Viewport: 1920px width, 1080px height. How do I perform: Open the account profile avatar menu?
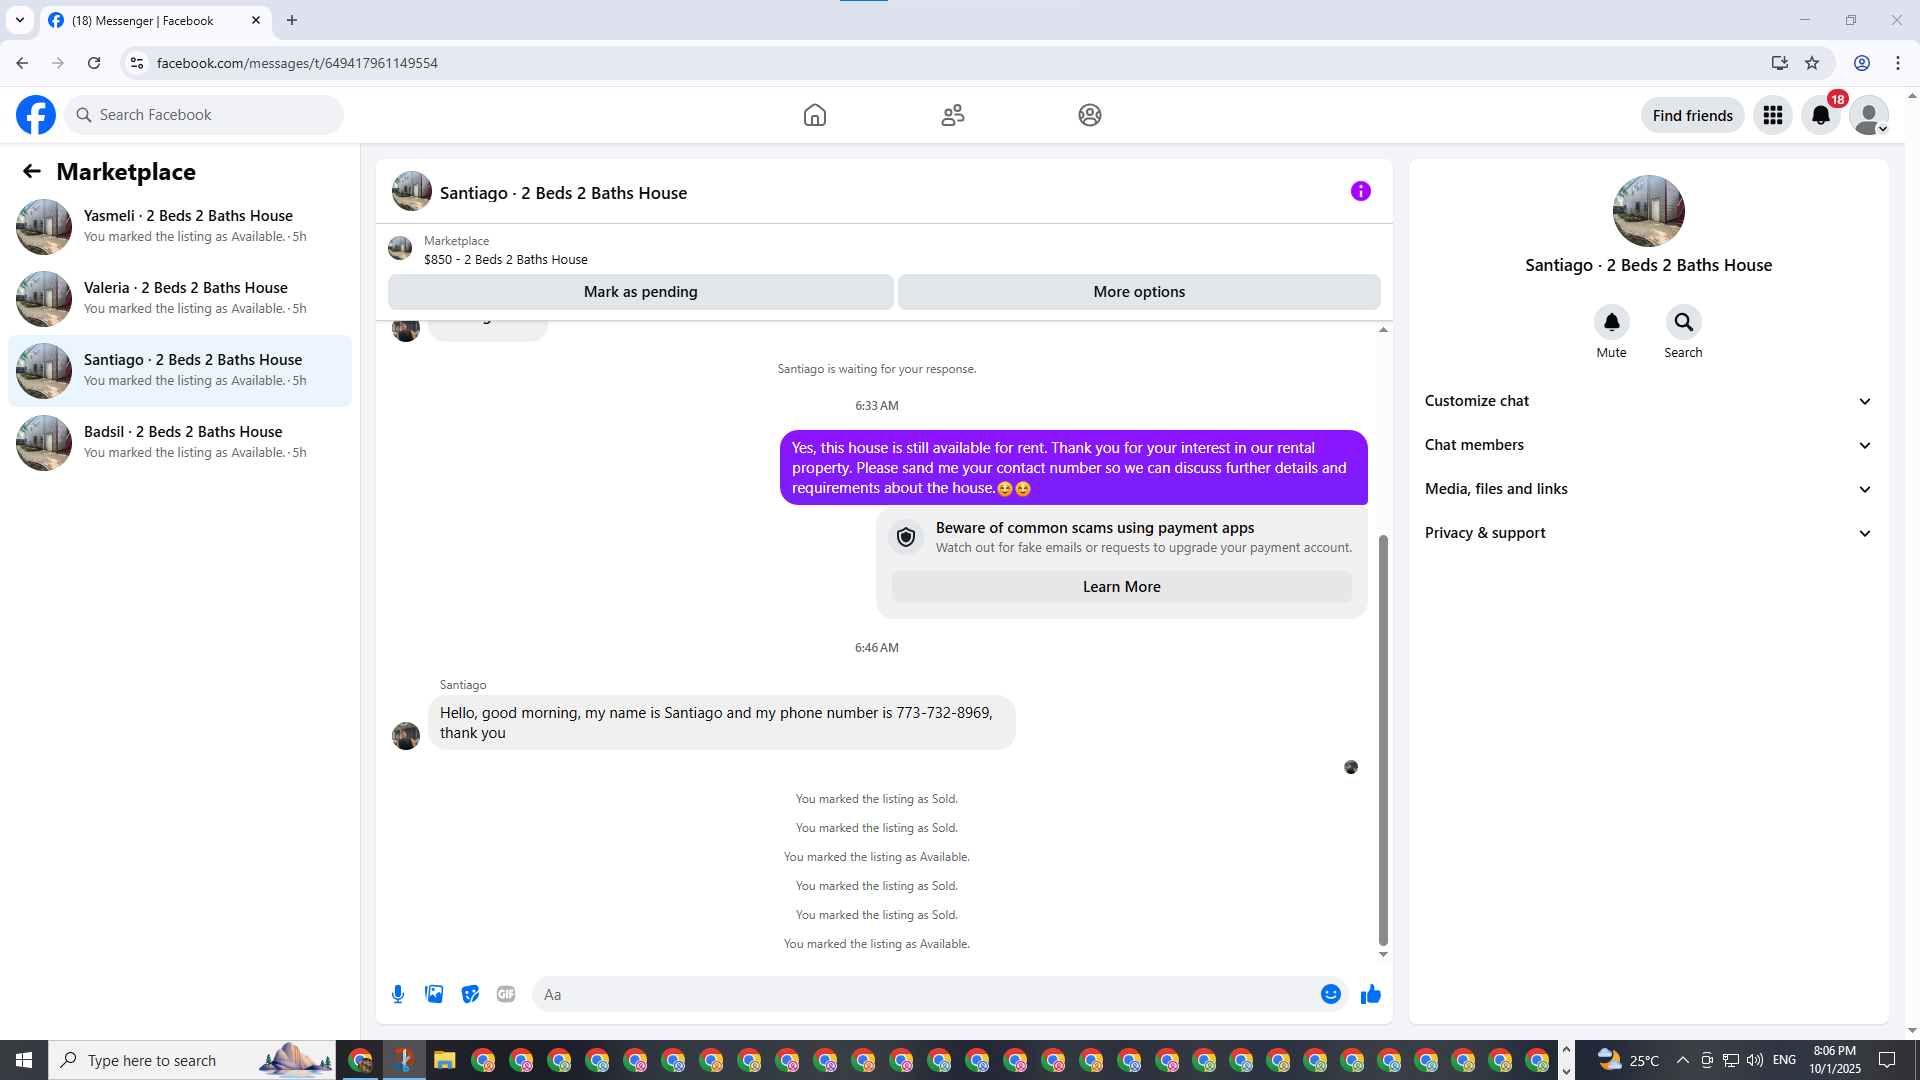point(1869,115)
